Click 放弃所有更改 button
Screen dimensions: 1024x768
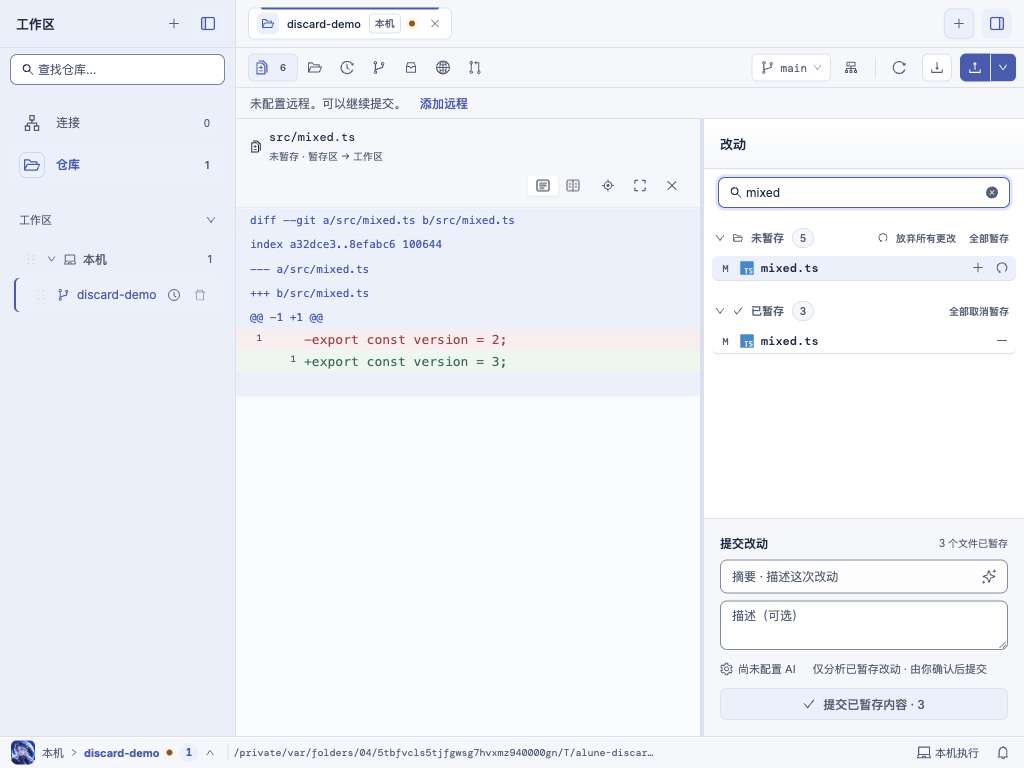point(917,238)
